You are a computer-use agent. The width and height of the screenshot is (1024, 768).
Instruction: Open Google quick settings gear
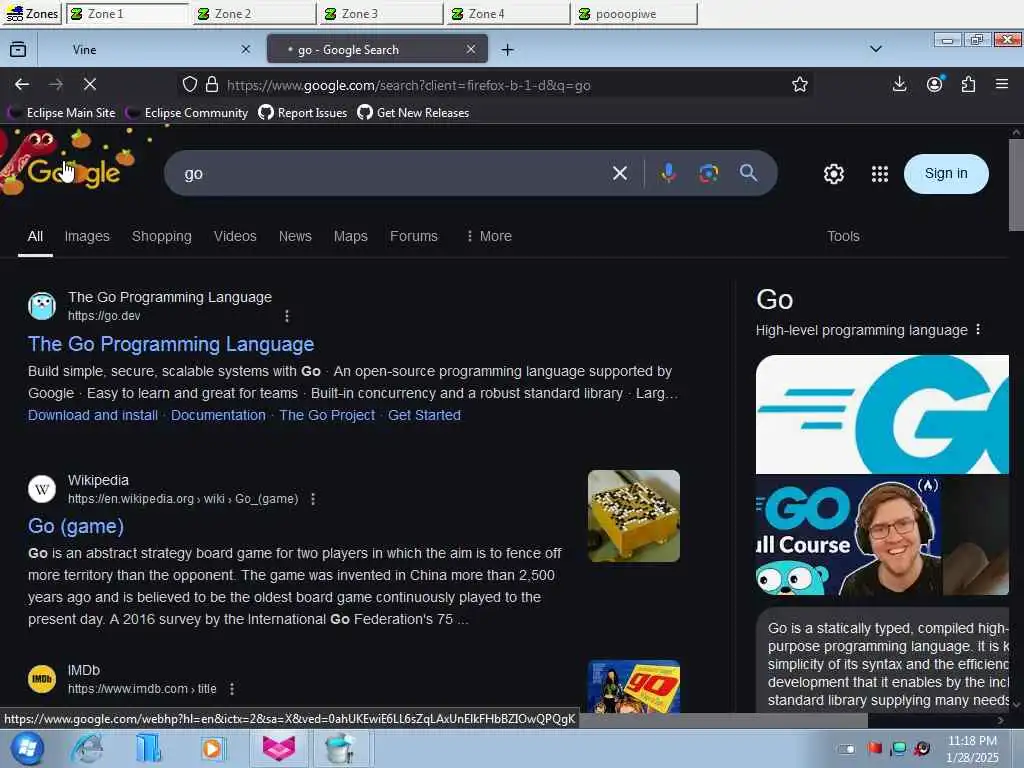pos(834,174)
